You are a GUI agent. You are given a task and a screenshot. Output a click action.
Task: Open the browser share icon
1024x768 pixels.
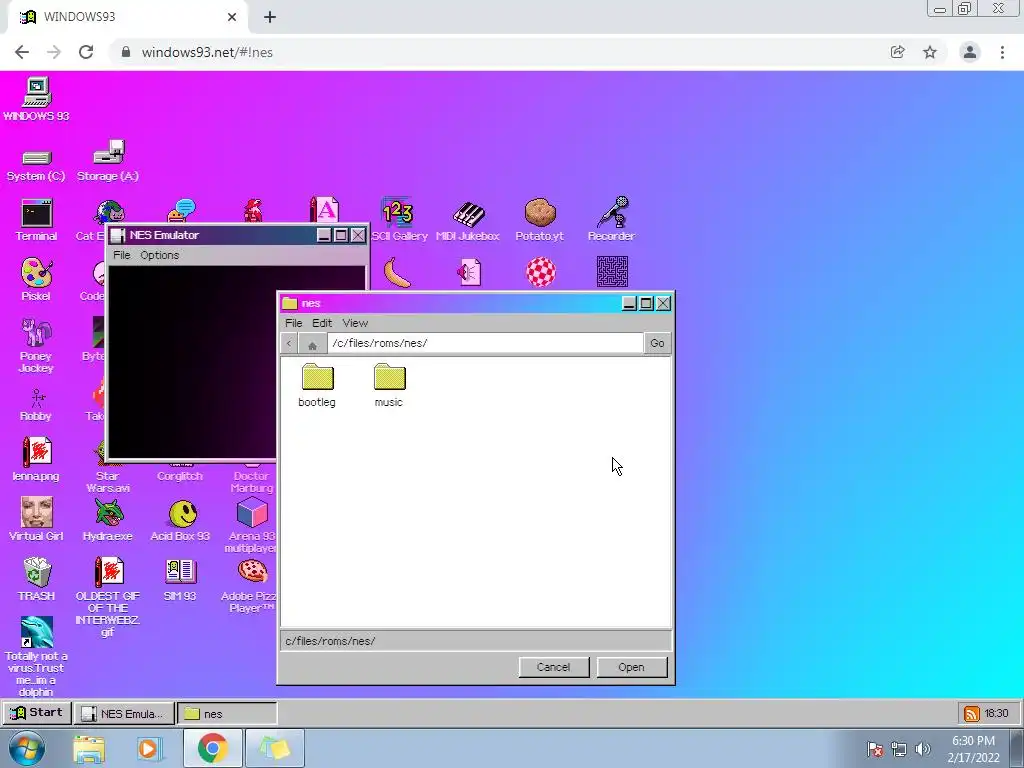[x=898, y=52]
